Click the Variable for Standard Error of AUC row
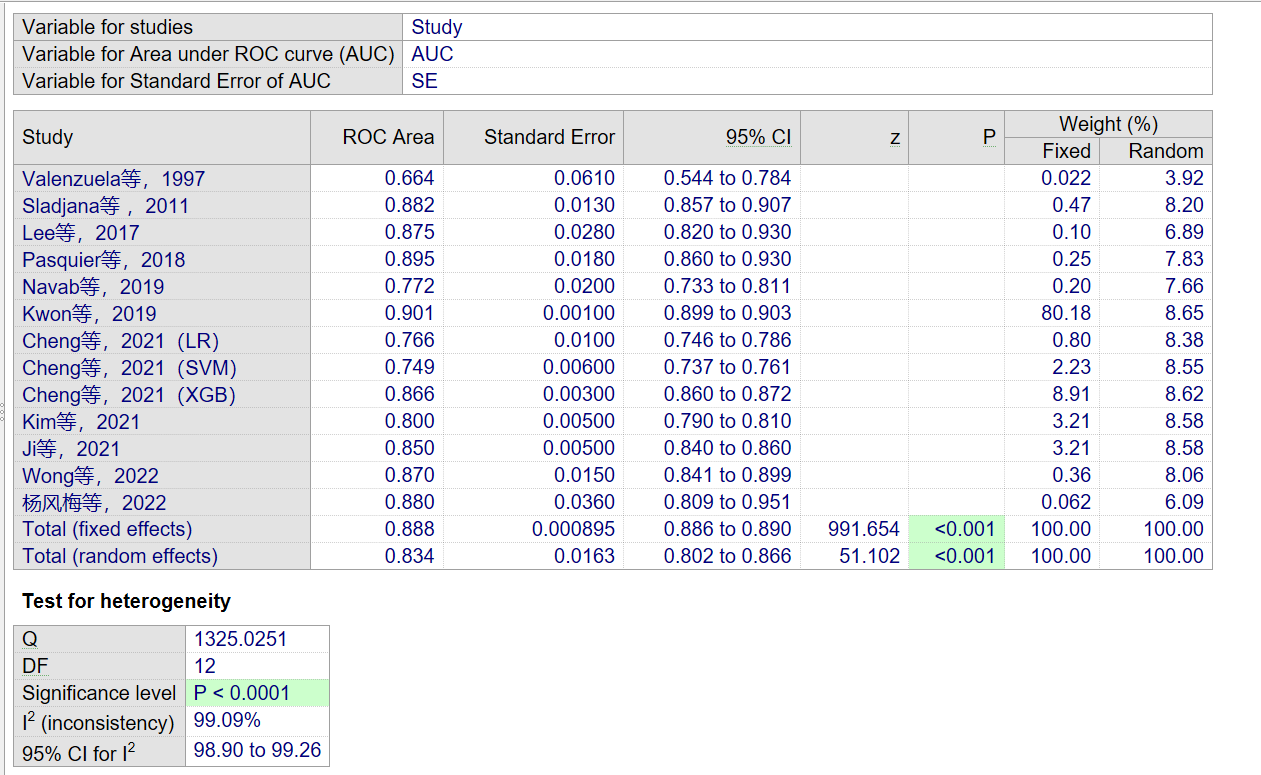Screen dimensions: 1261x775 pyautogui.click(x=176, y=81)
